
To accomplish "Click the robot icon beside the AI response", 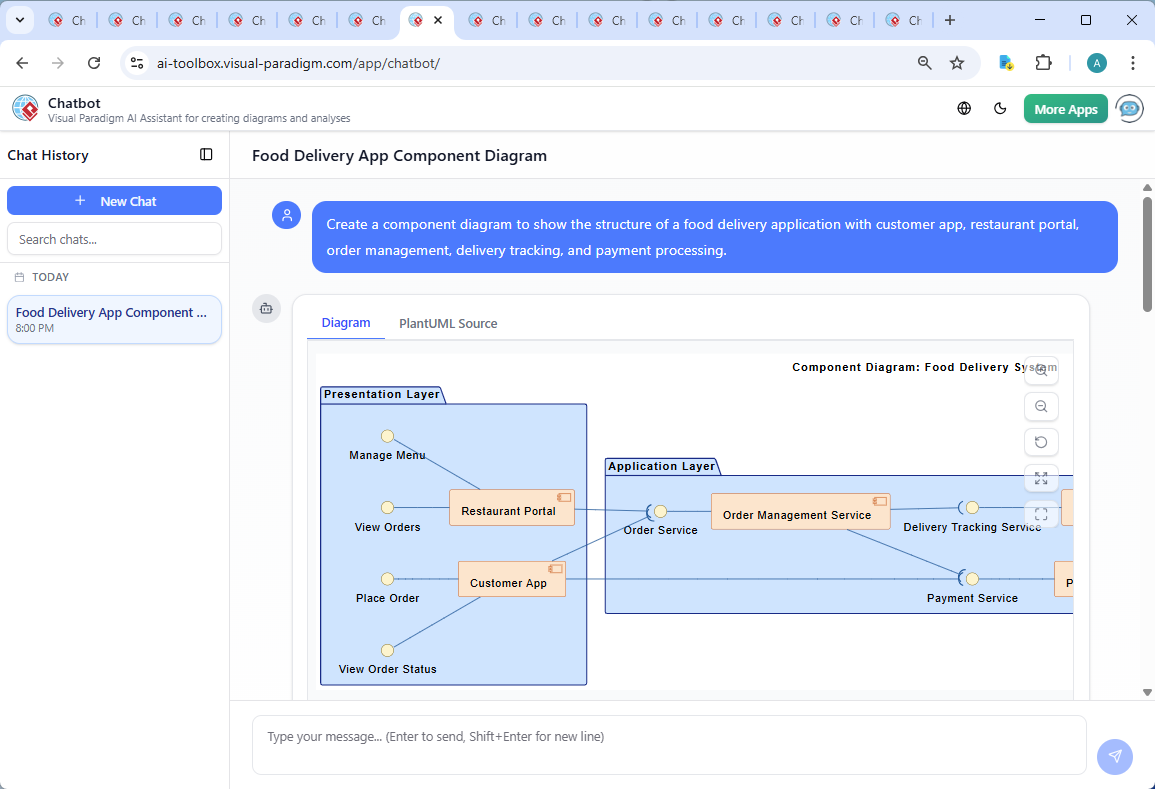I will (266, 309).
